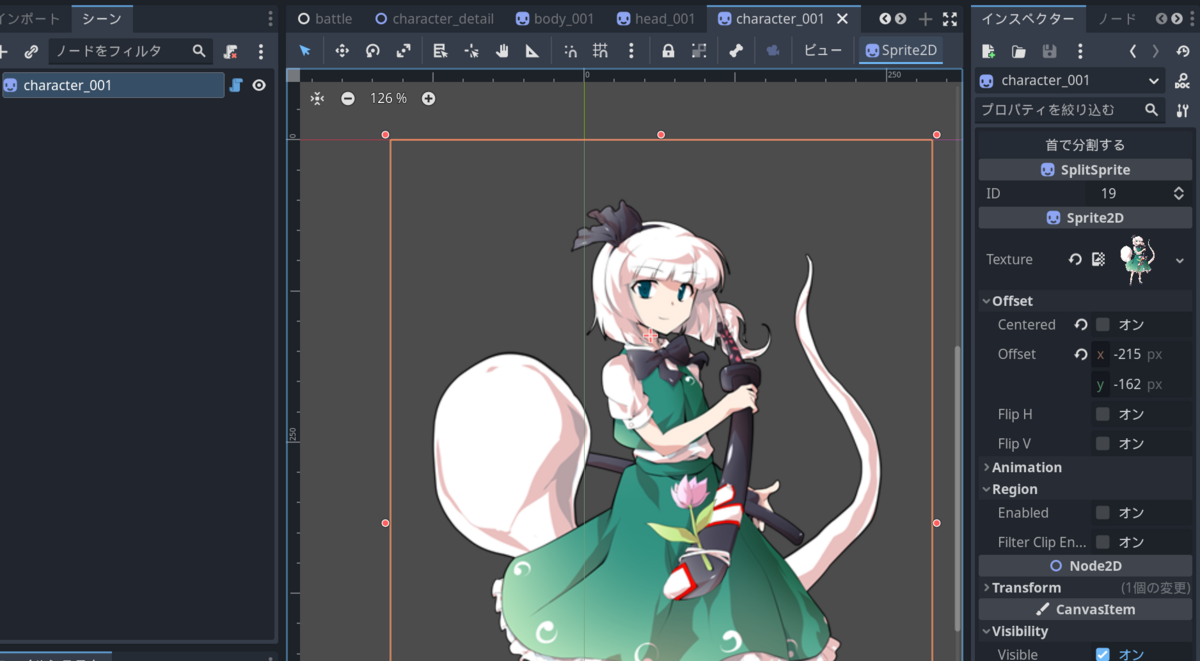Zoom out with the minus button
1200x661 pixels.
click(x=348, y=98)
